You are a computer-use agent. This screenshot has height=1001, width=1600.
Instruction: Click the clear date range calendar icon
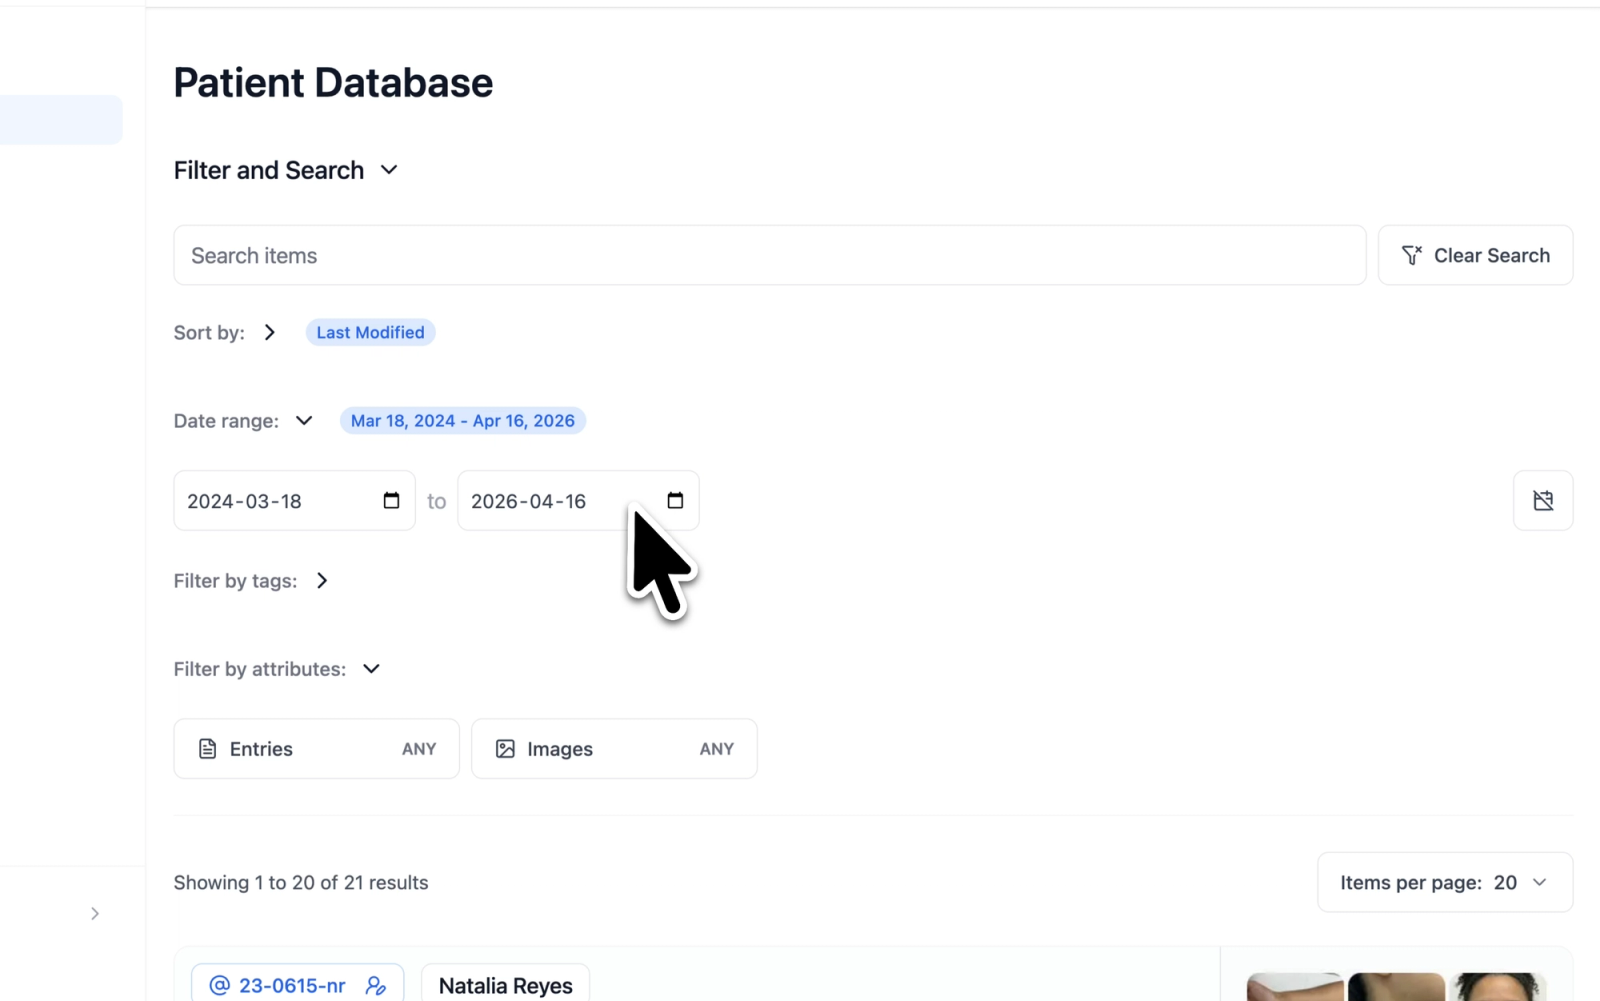point(1543,500)
